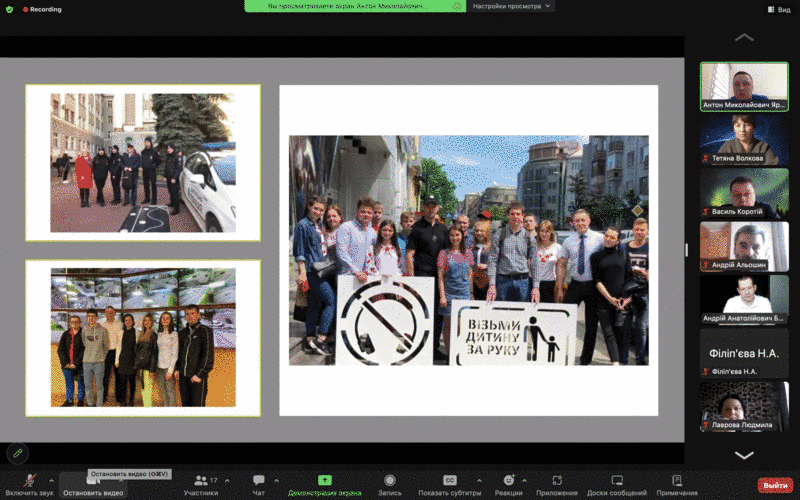Screen dimensions: 800x500
Task: Open the Чат chat bubble icon
Action: tap(259, 480)
